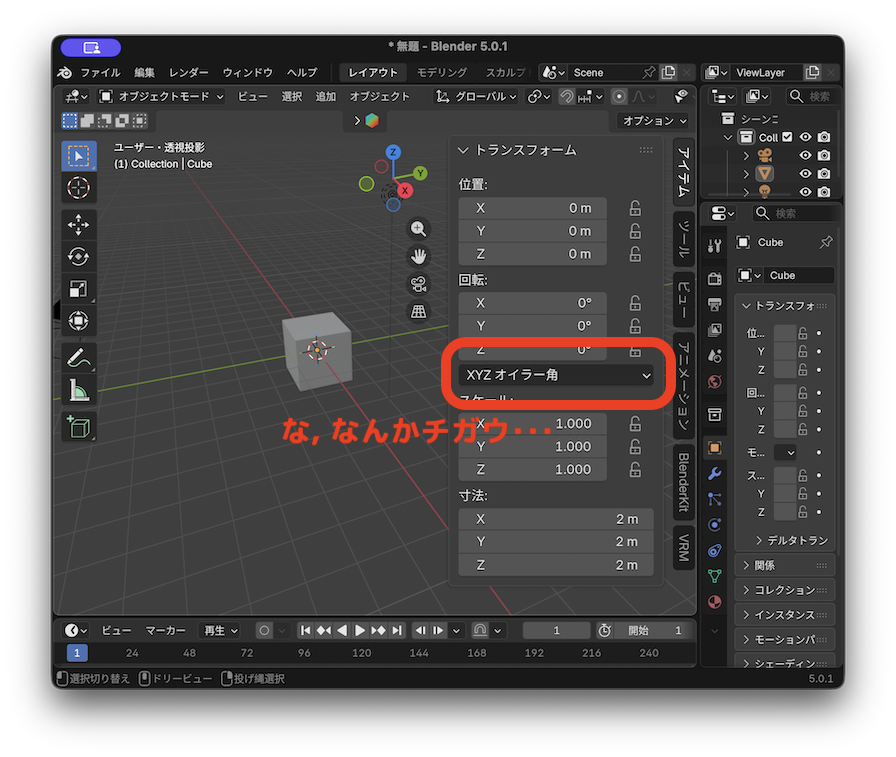
Task: Jump to the start frame button
Action: 306,631
